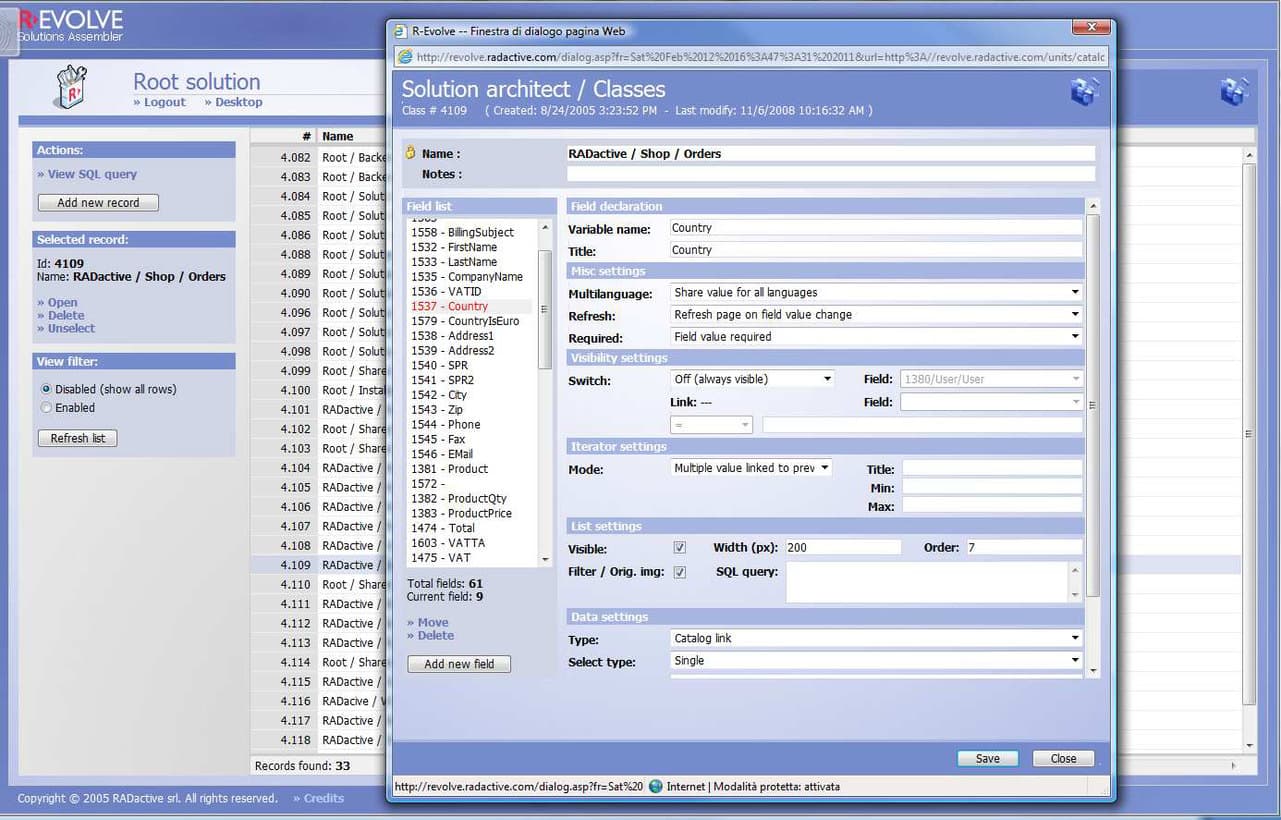Open the Multilanguage dropdown
Image resolution: width=1281 pixels, height=820 pixels.
pyautogui.click(x=876, y=293)
